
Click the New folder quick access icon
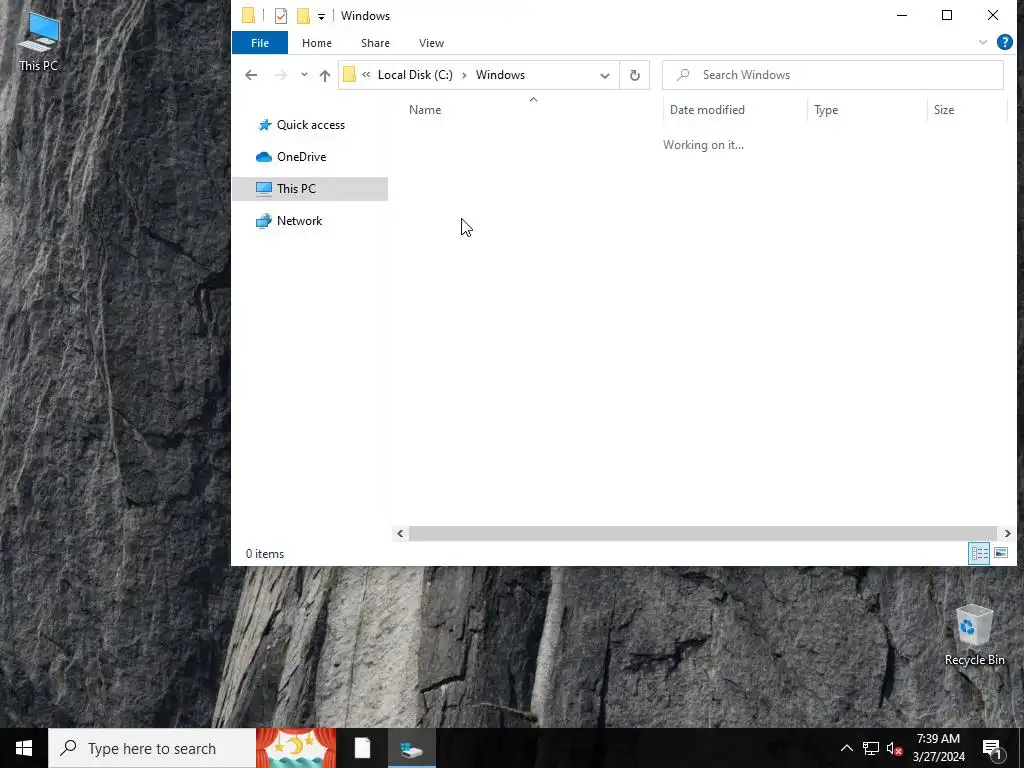point(303,16)
